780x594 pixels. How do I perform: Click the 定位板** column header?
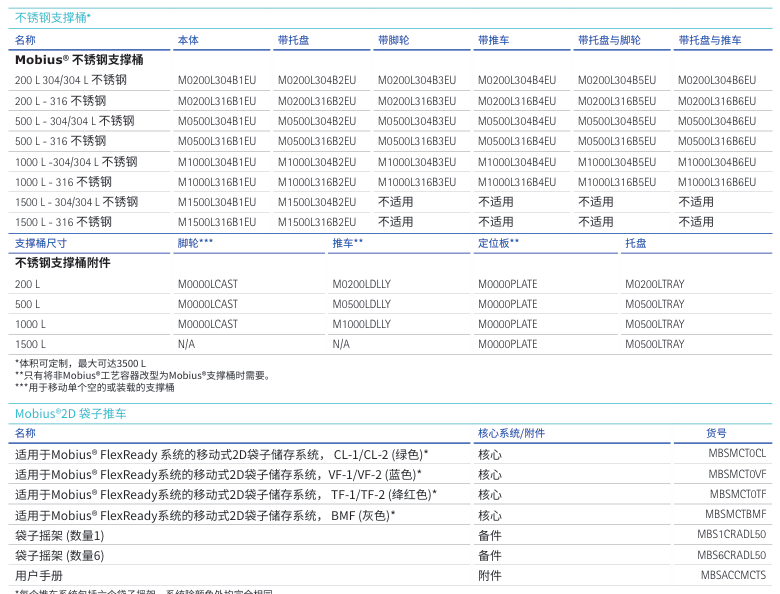[x=498, y=243]
